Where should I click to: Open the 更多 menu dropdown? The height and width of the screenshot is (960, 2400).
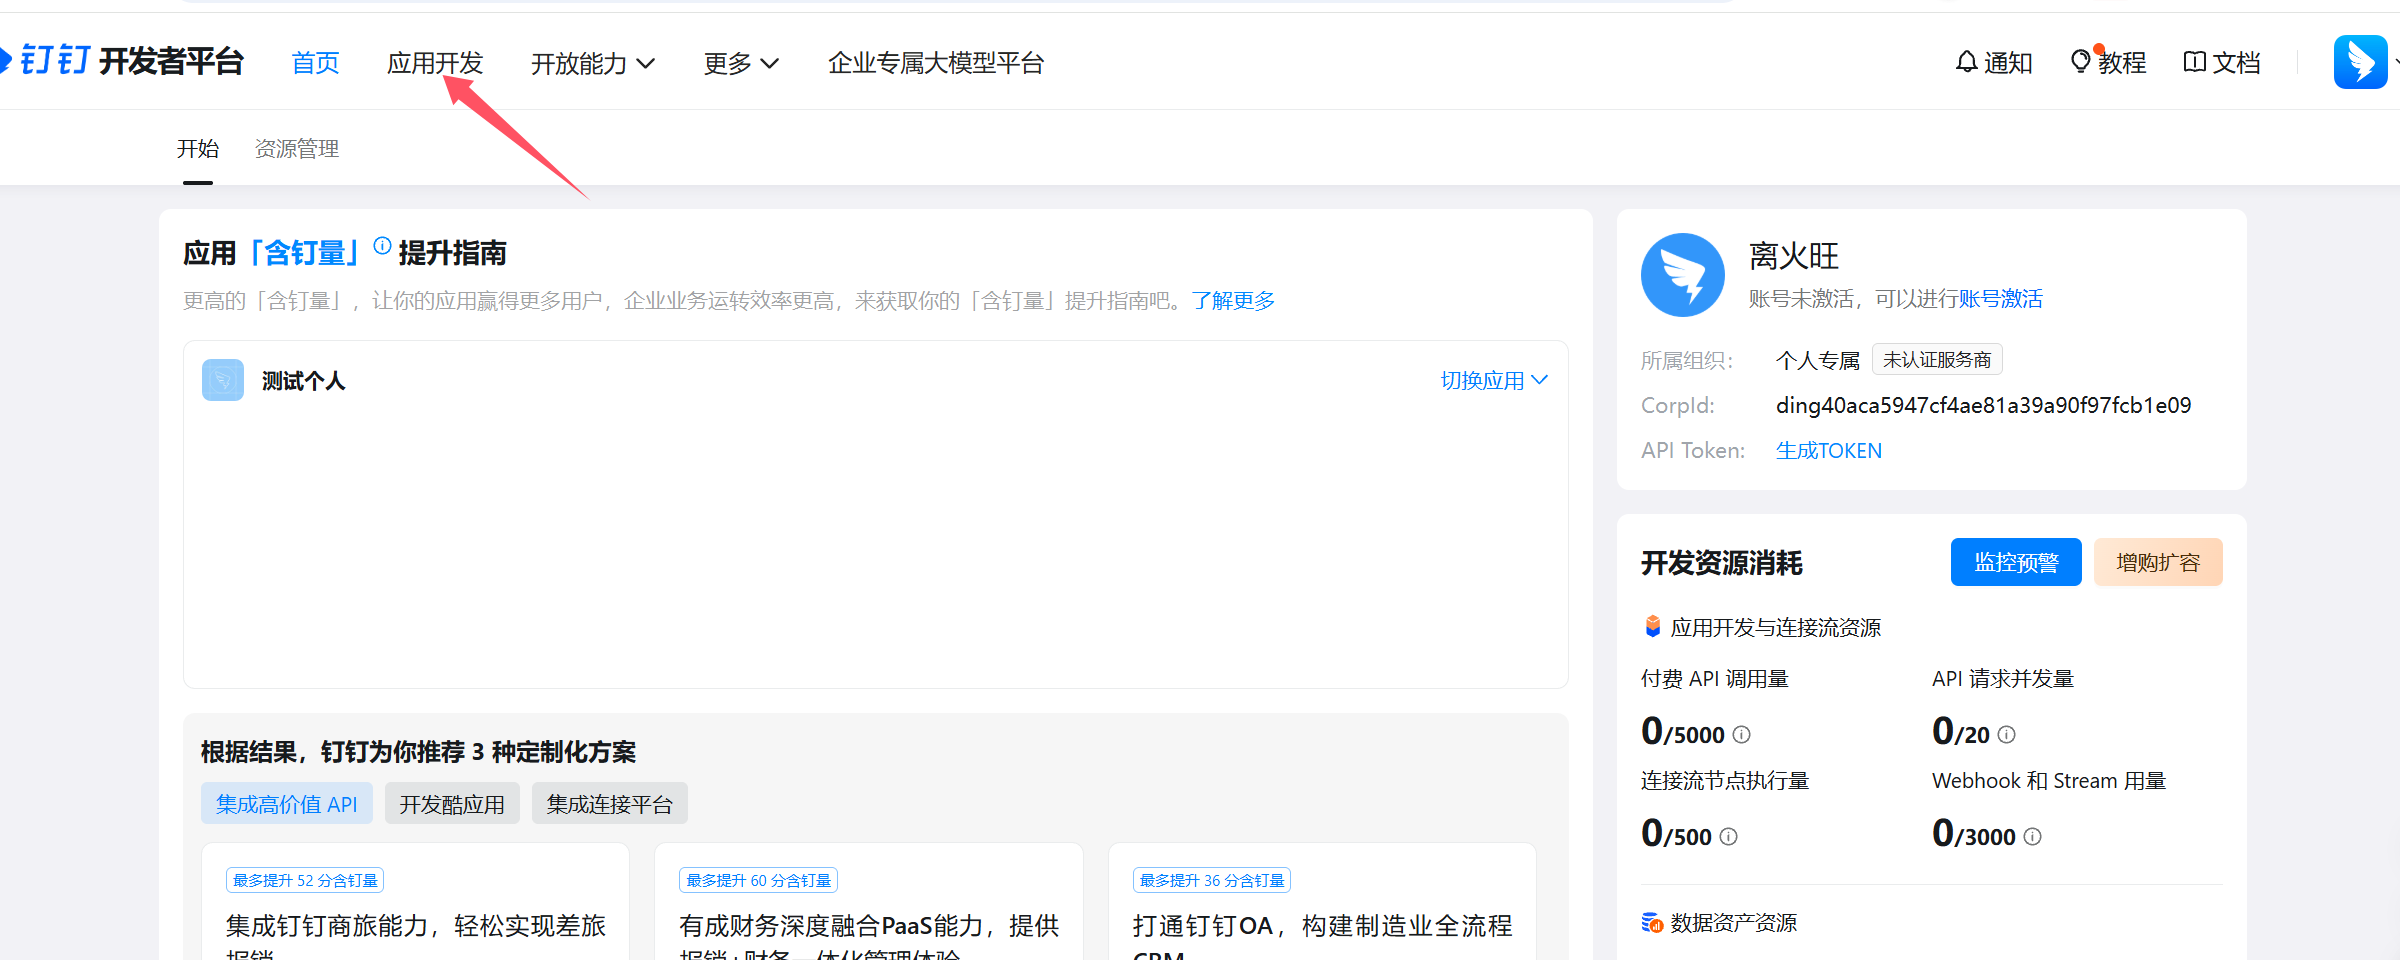pyautogui.click(x=740, y=63)
